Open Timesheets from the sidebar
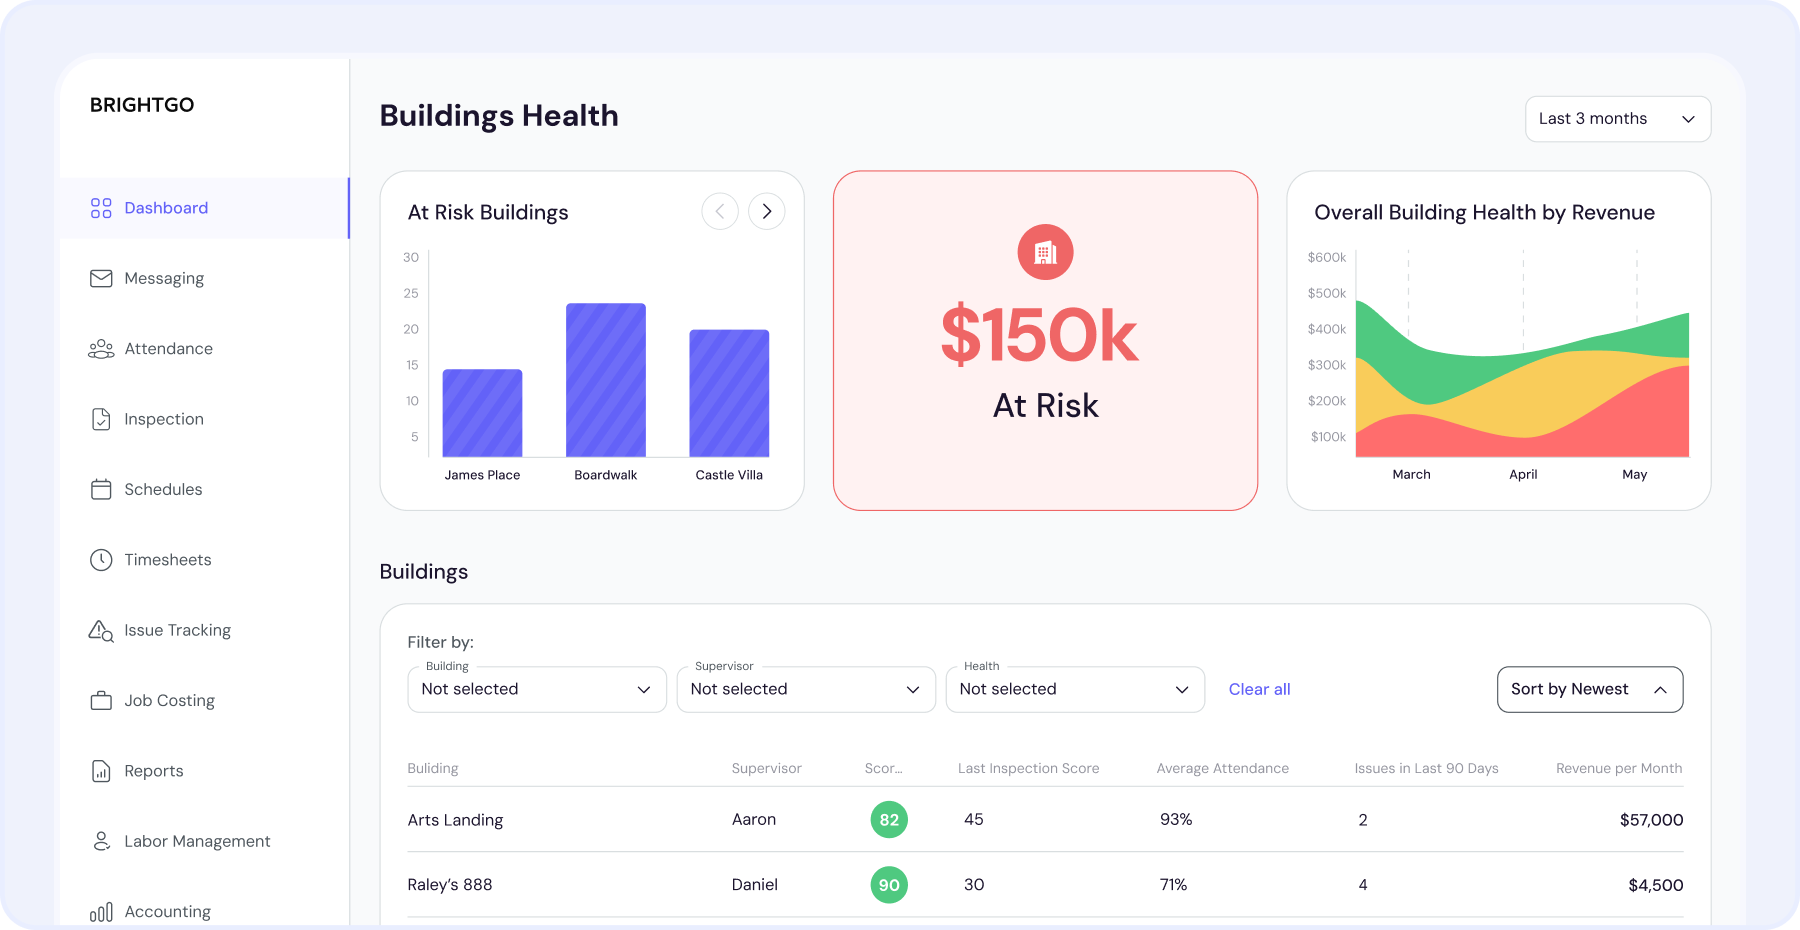Screen dimensions: 1800x930 pyautogui.click(x=167, y=559)
